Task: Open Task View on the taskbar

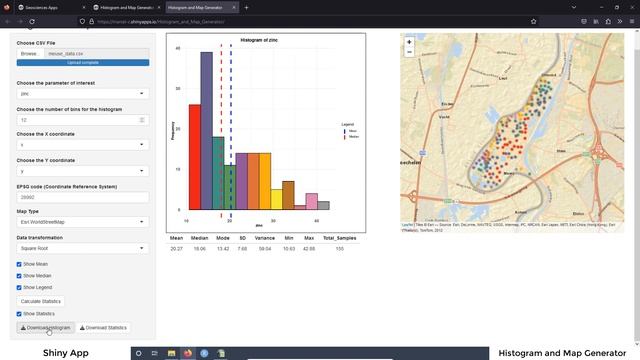Action: (155, 353)
